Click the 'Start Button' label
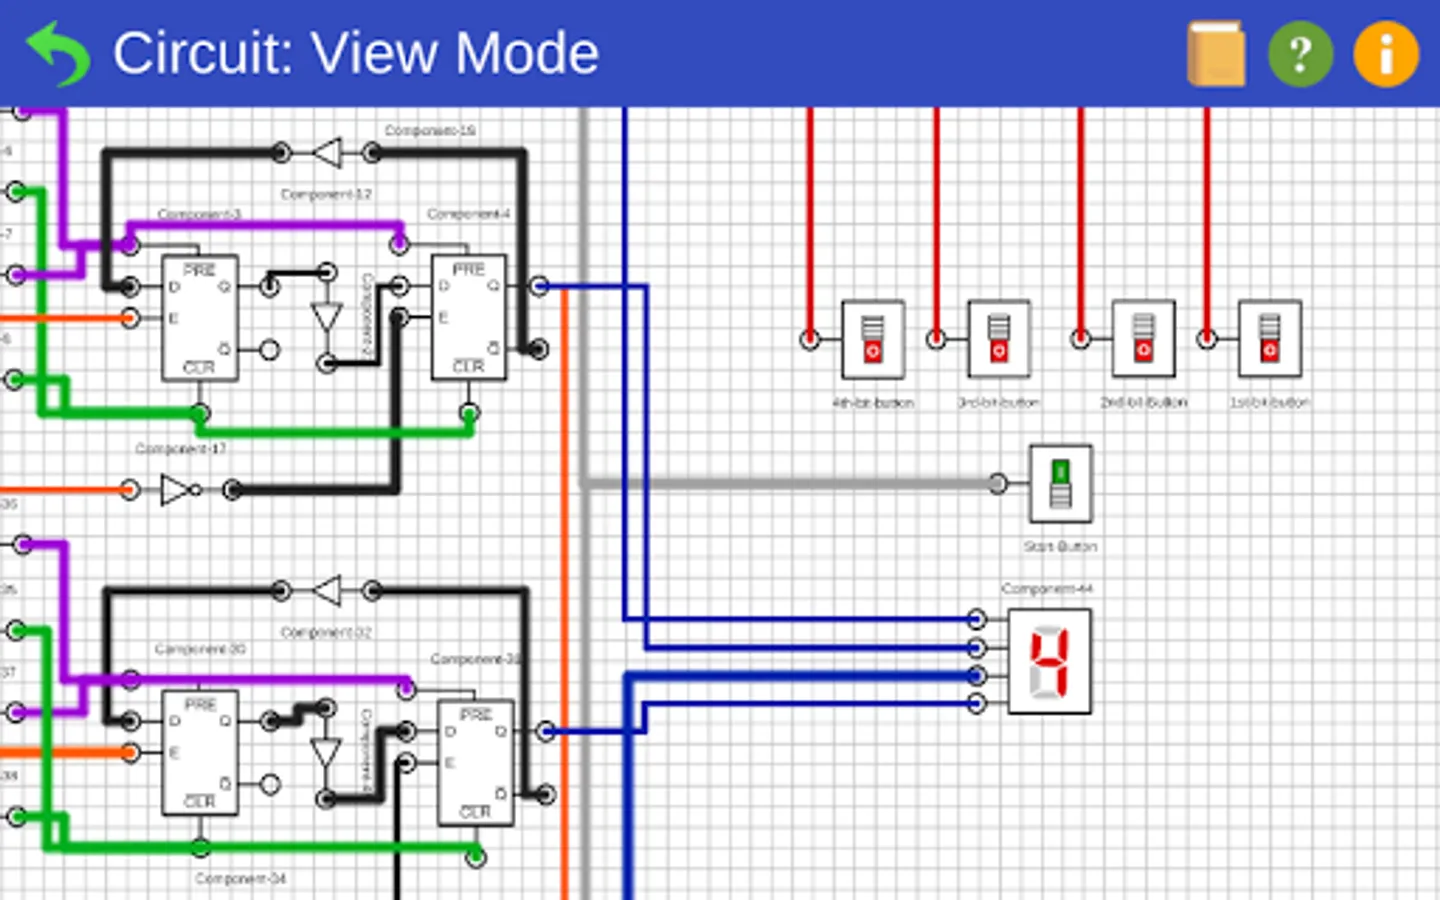The image size is (1440, 900). click(x=1061, y=547)
